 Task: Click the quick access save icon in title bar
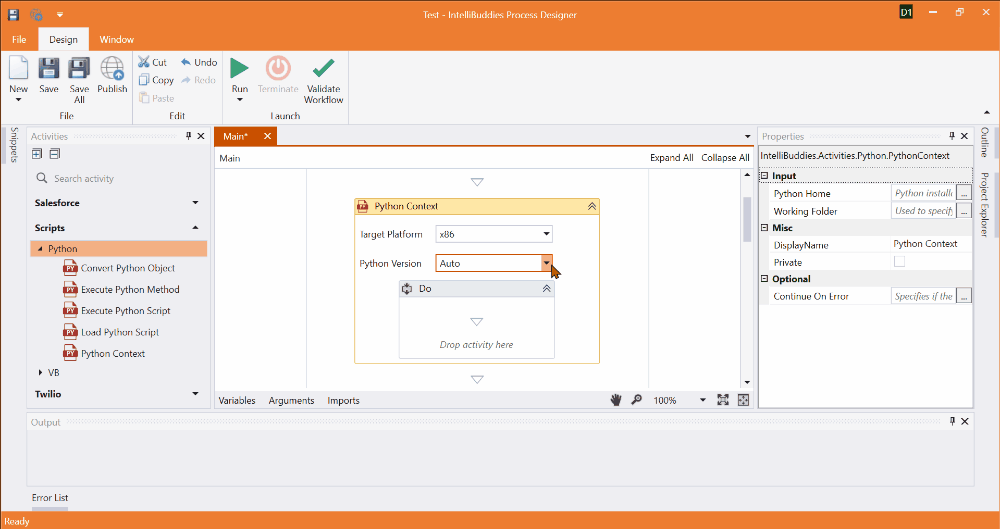(13, 14)
